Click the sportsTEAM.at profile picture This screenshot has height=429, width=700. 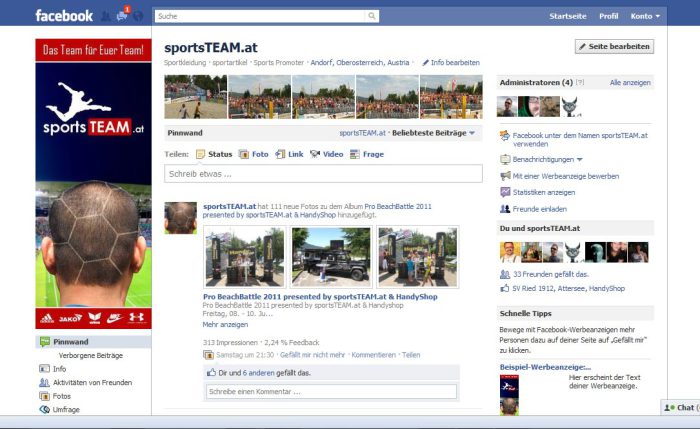[x=93, y=184]
